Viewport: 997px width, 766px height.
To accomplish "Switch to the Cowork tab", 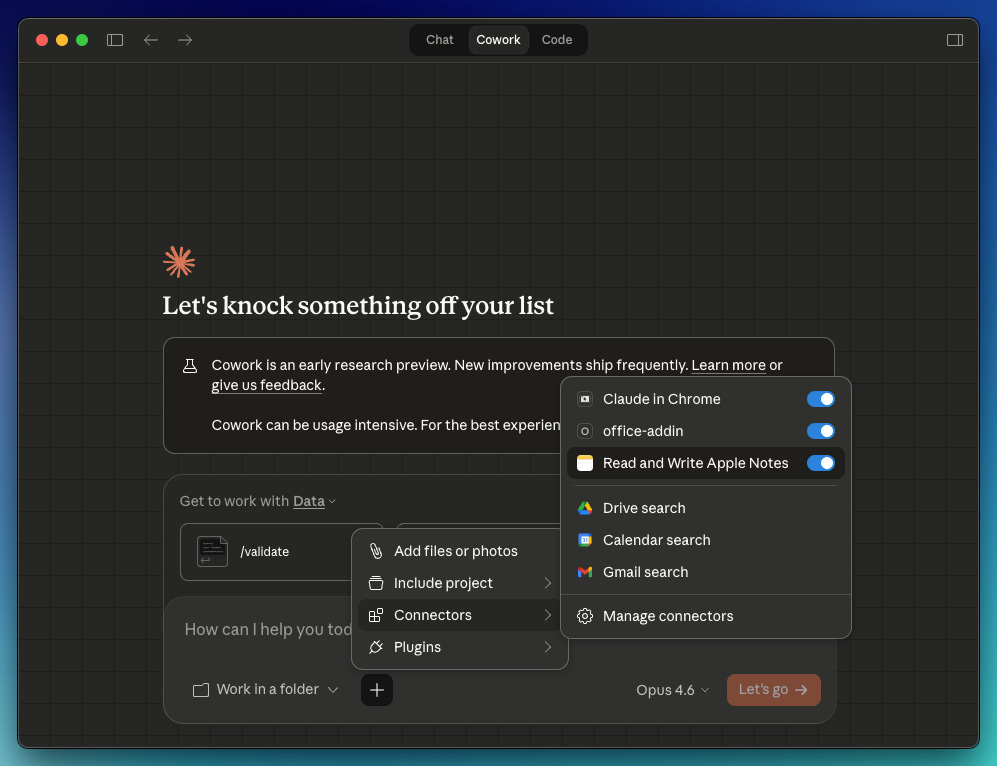I will pos(498,39).
